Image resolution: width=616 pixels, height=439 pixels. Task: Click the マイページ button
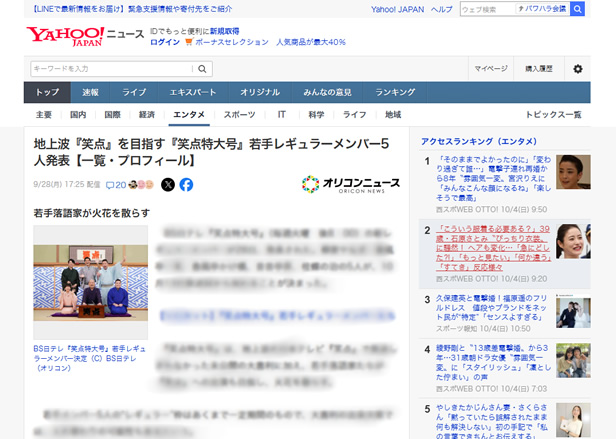491,69
